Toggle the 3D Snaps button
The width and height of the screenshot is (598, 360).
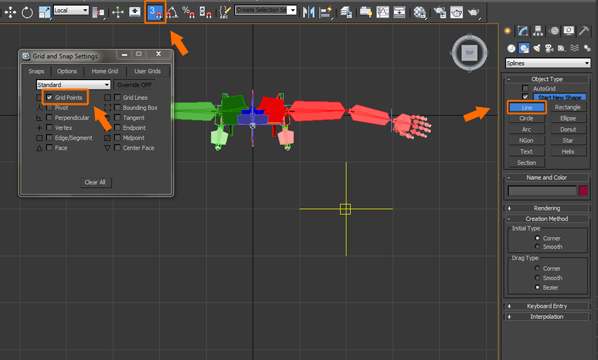pyautogui.click(x=155, y=12)
